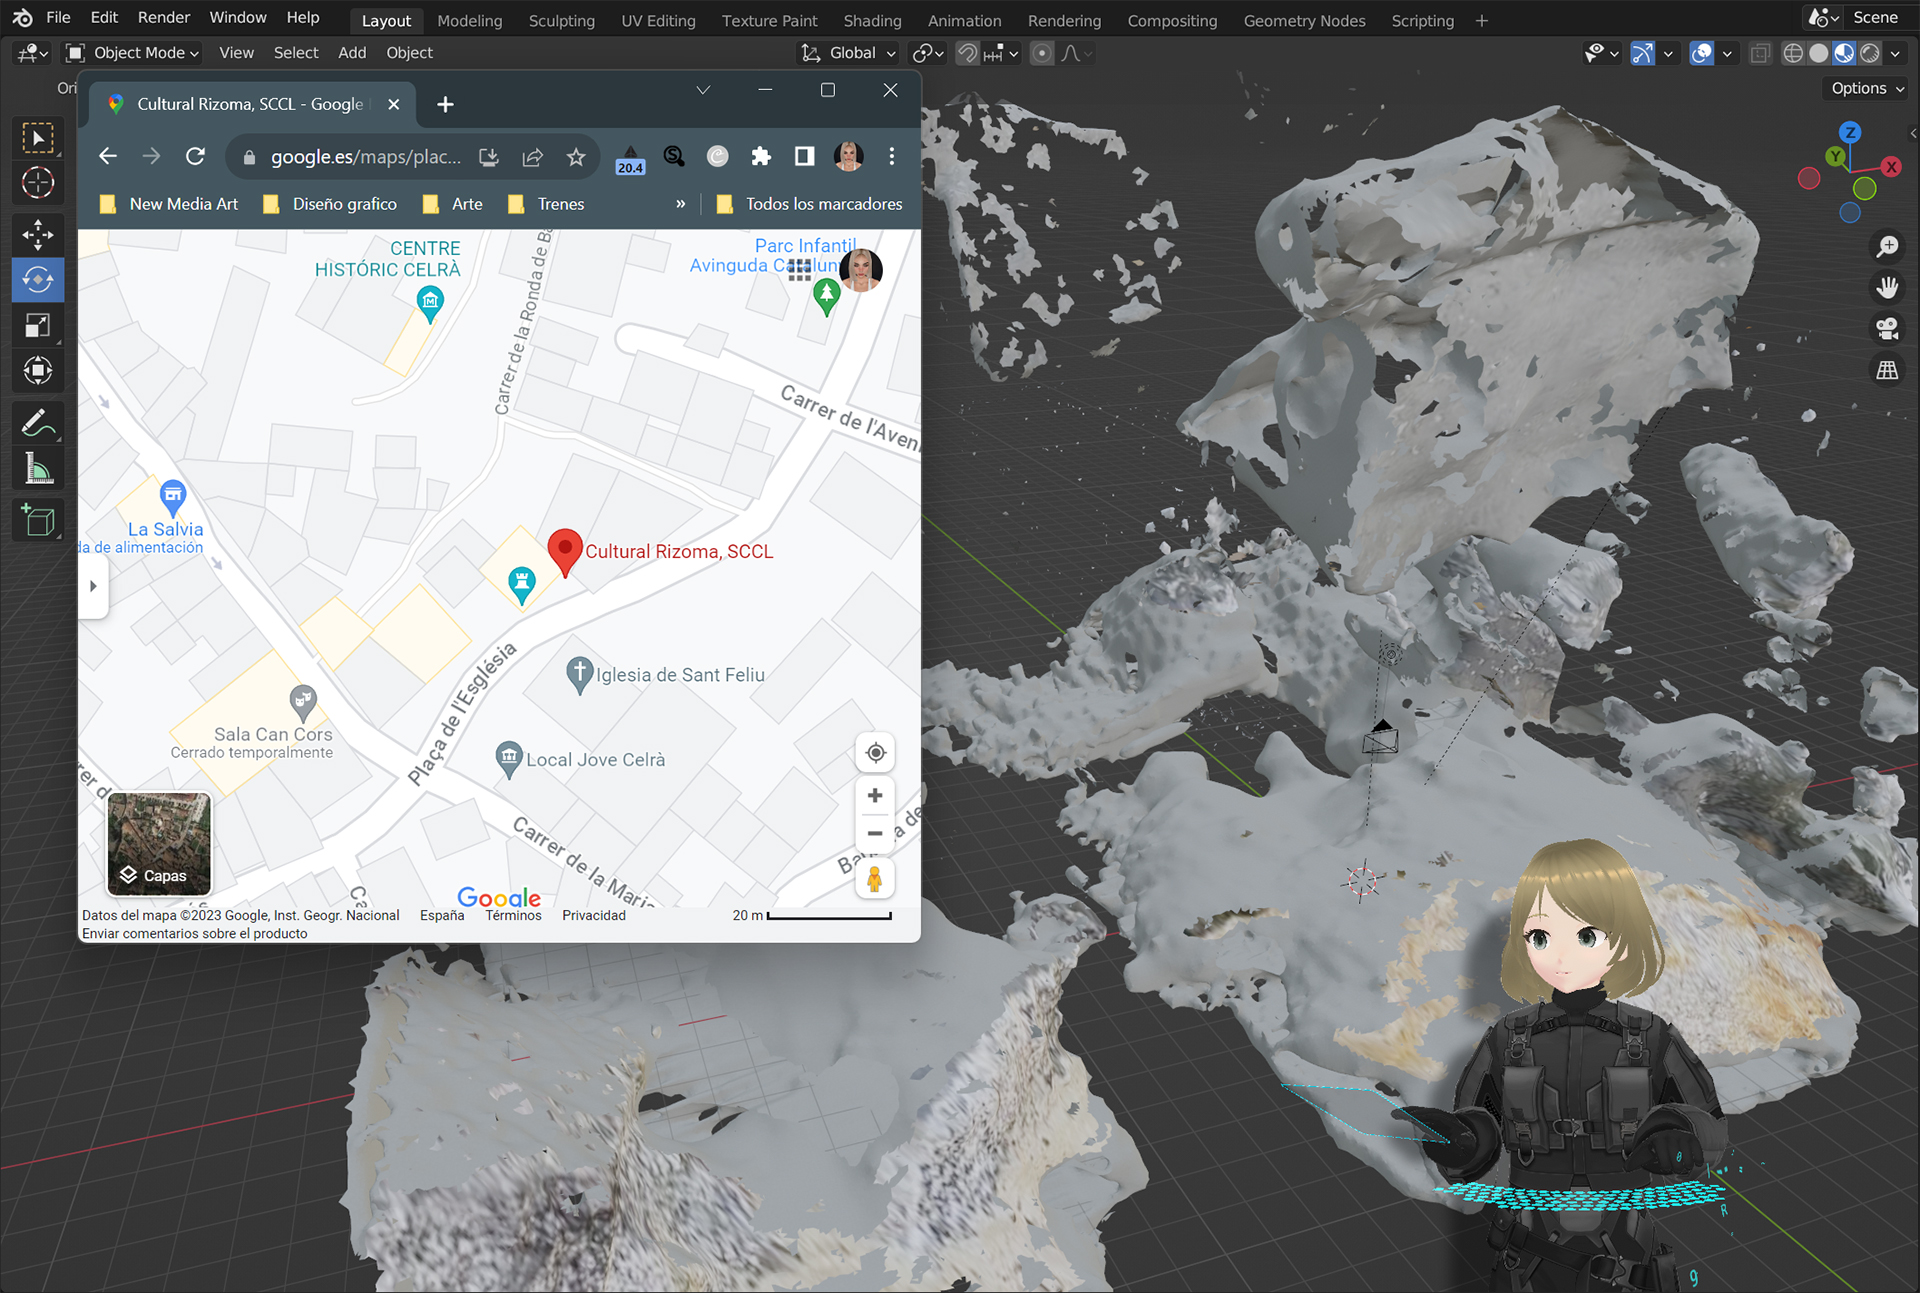
Task: Open the Términos link in map footer
Action: (x=513, y=915)
